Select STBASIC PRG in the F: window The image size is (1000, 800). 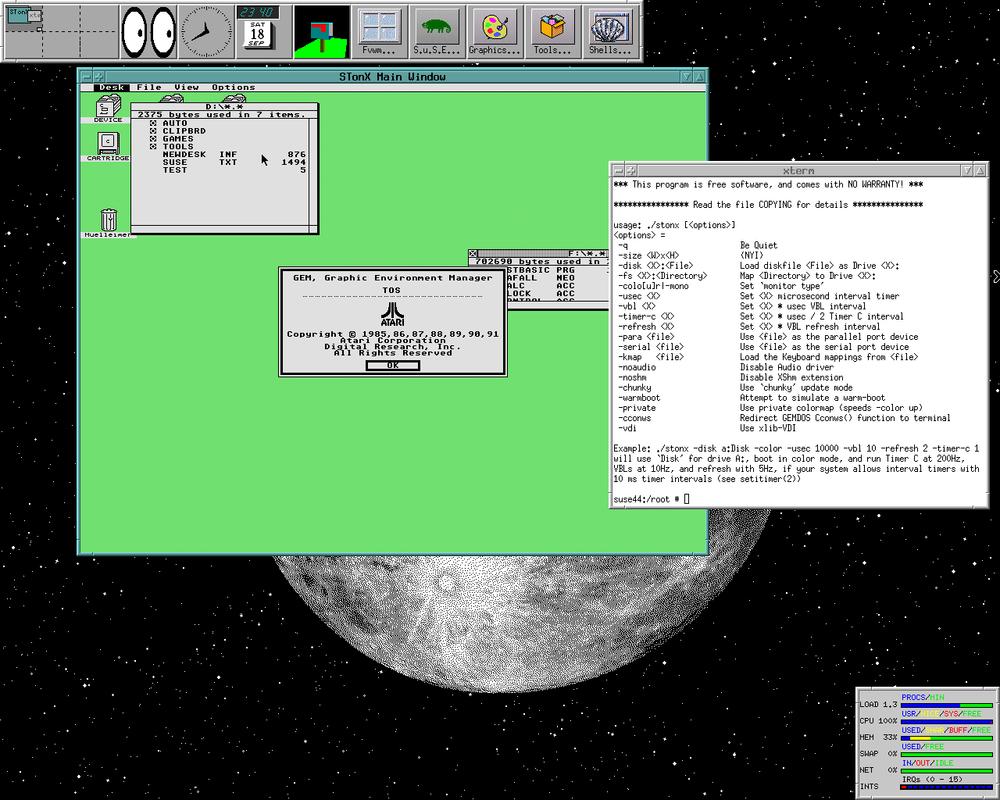541,270
